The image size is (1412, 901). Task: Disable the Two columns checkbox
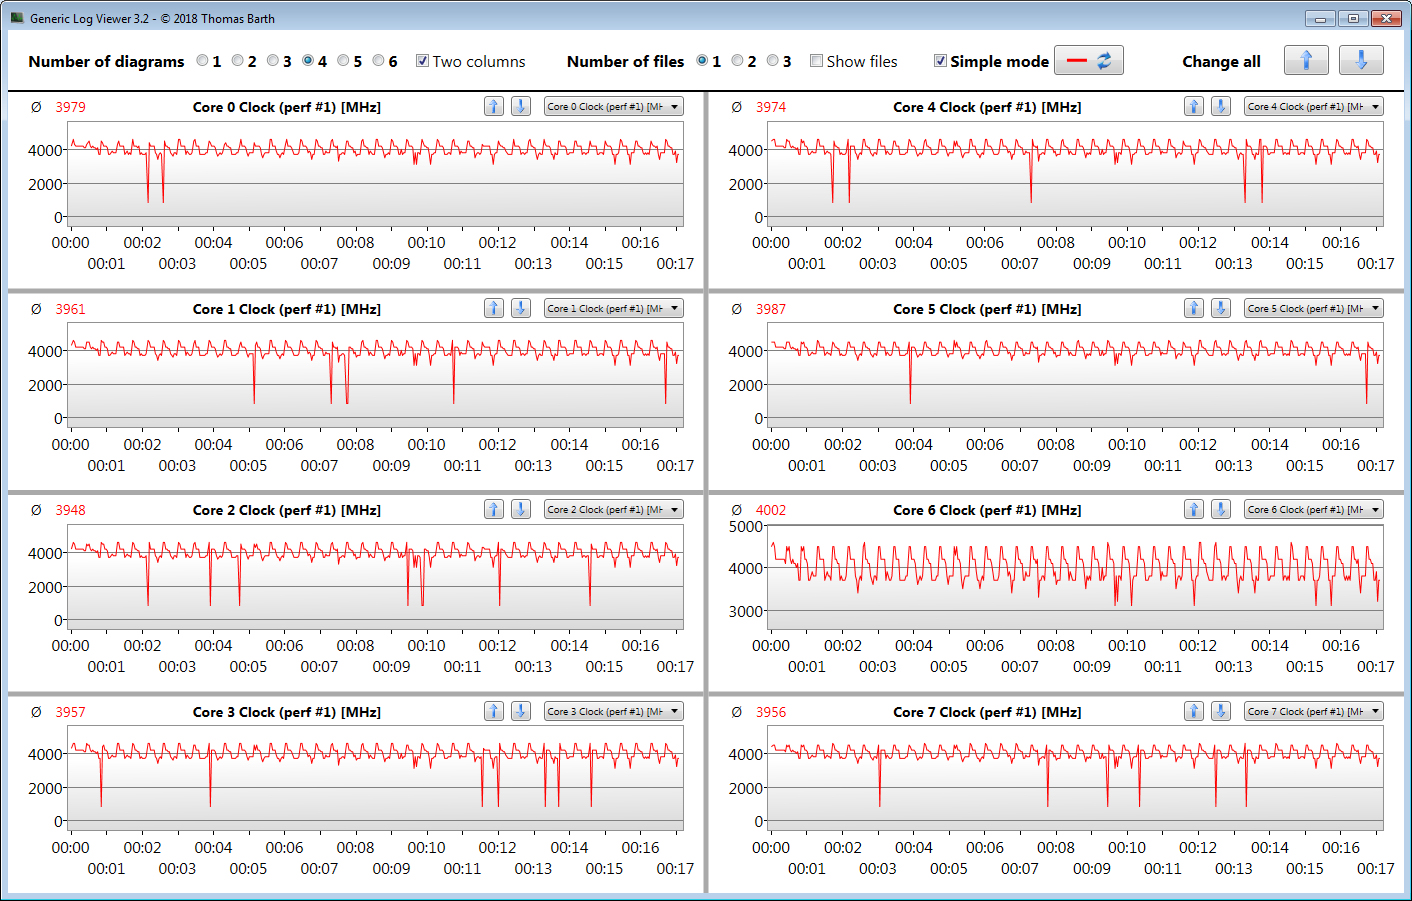(x=422, y=61)
